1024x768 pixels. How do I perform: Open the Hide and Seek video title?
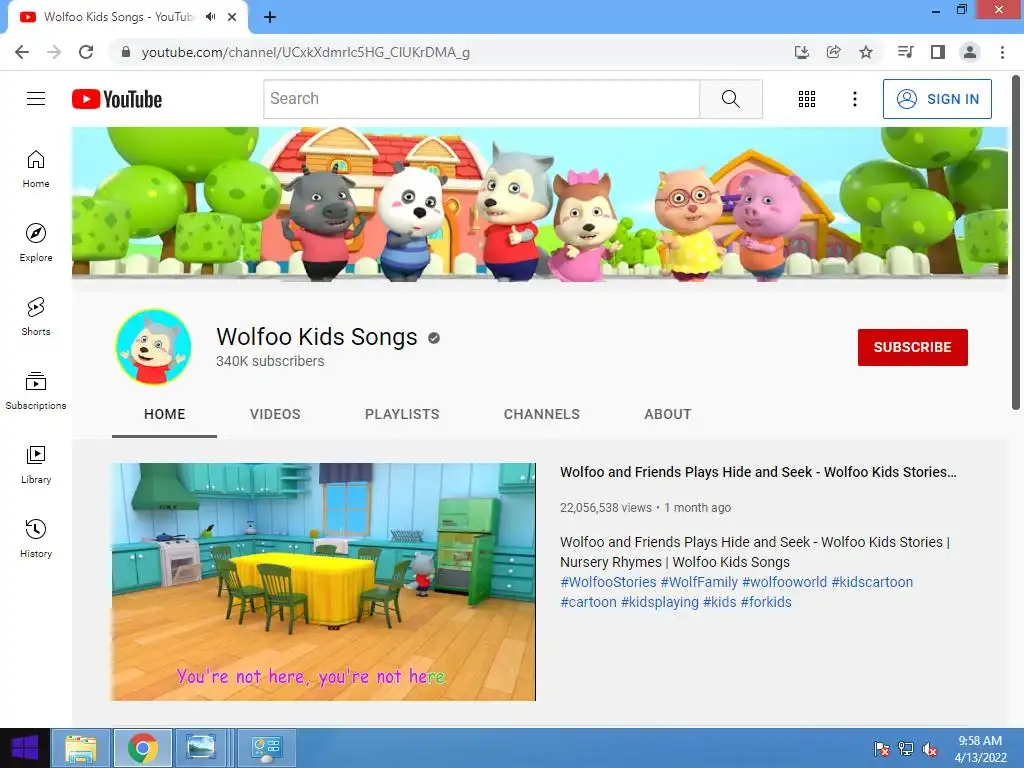(x=758, y=472)
